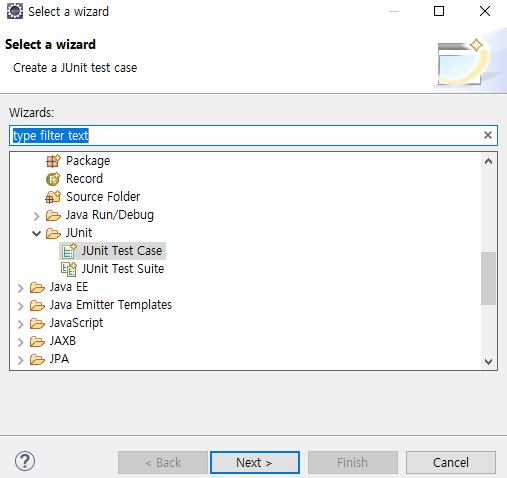Click the scroll up arrow in list
Screen dimensions: 507x478
pyautogui.click(x=488, y=162)
